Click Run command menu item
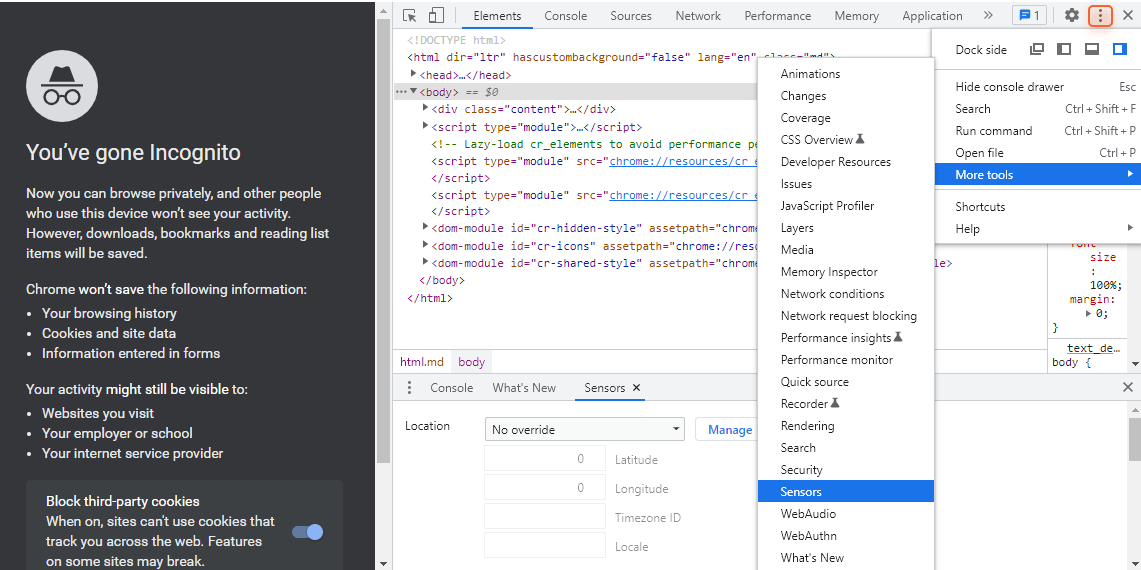This screenshot has width=1141, height=570. pyautogui.click(x=1038, y=130)
